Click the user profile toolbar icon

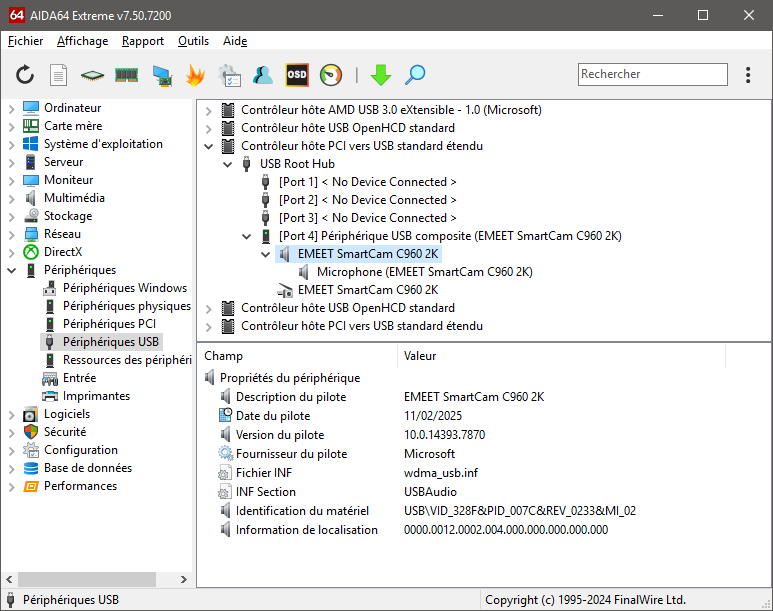263,75
